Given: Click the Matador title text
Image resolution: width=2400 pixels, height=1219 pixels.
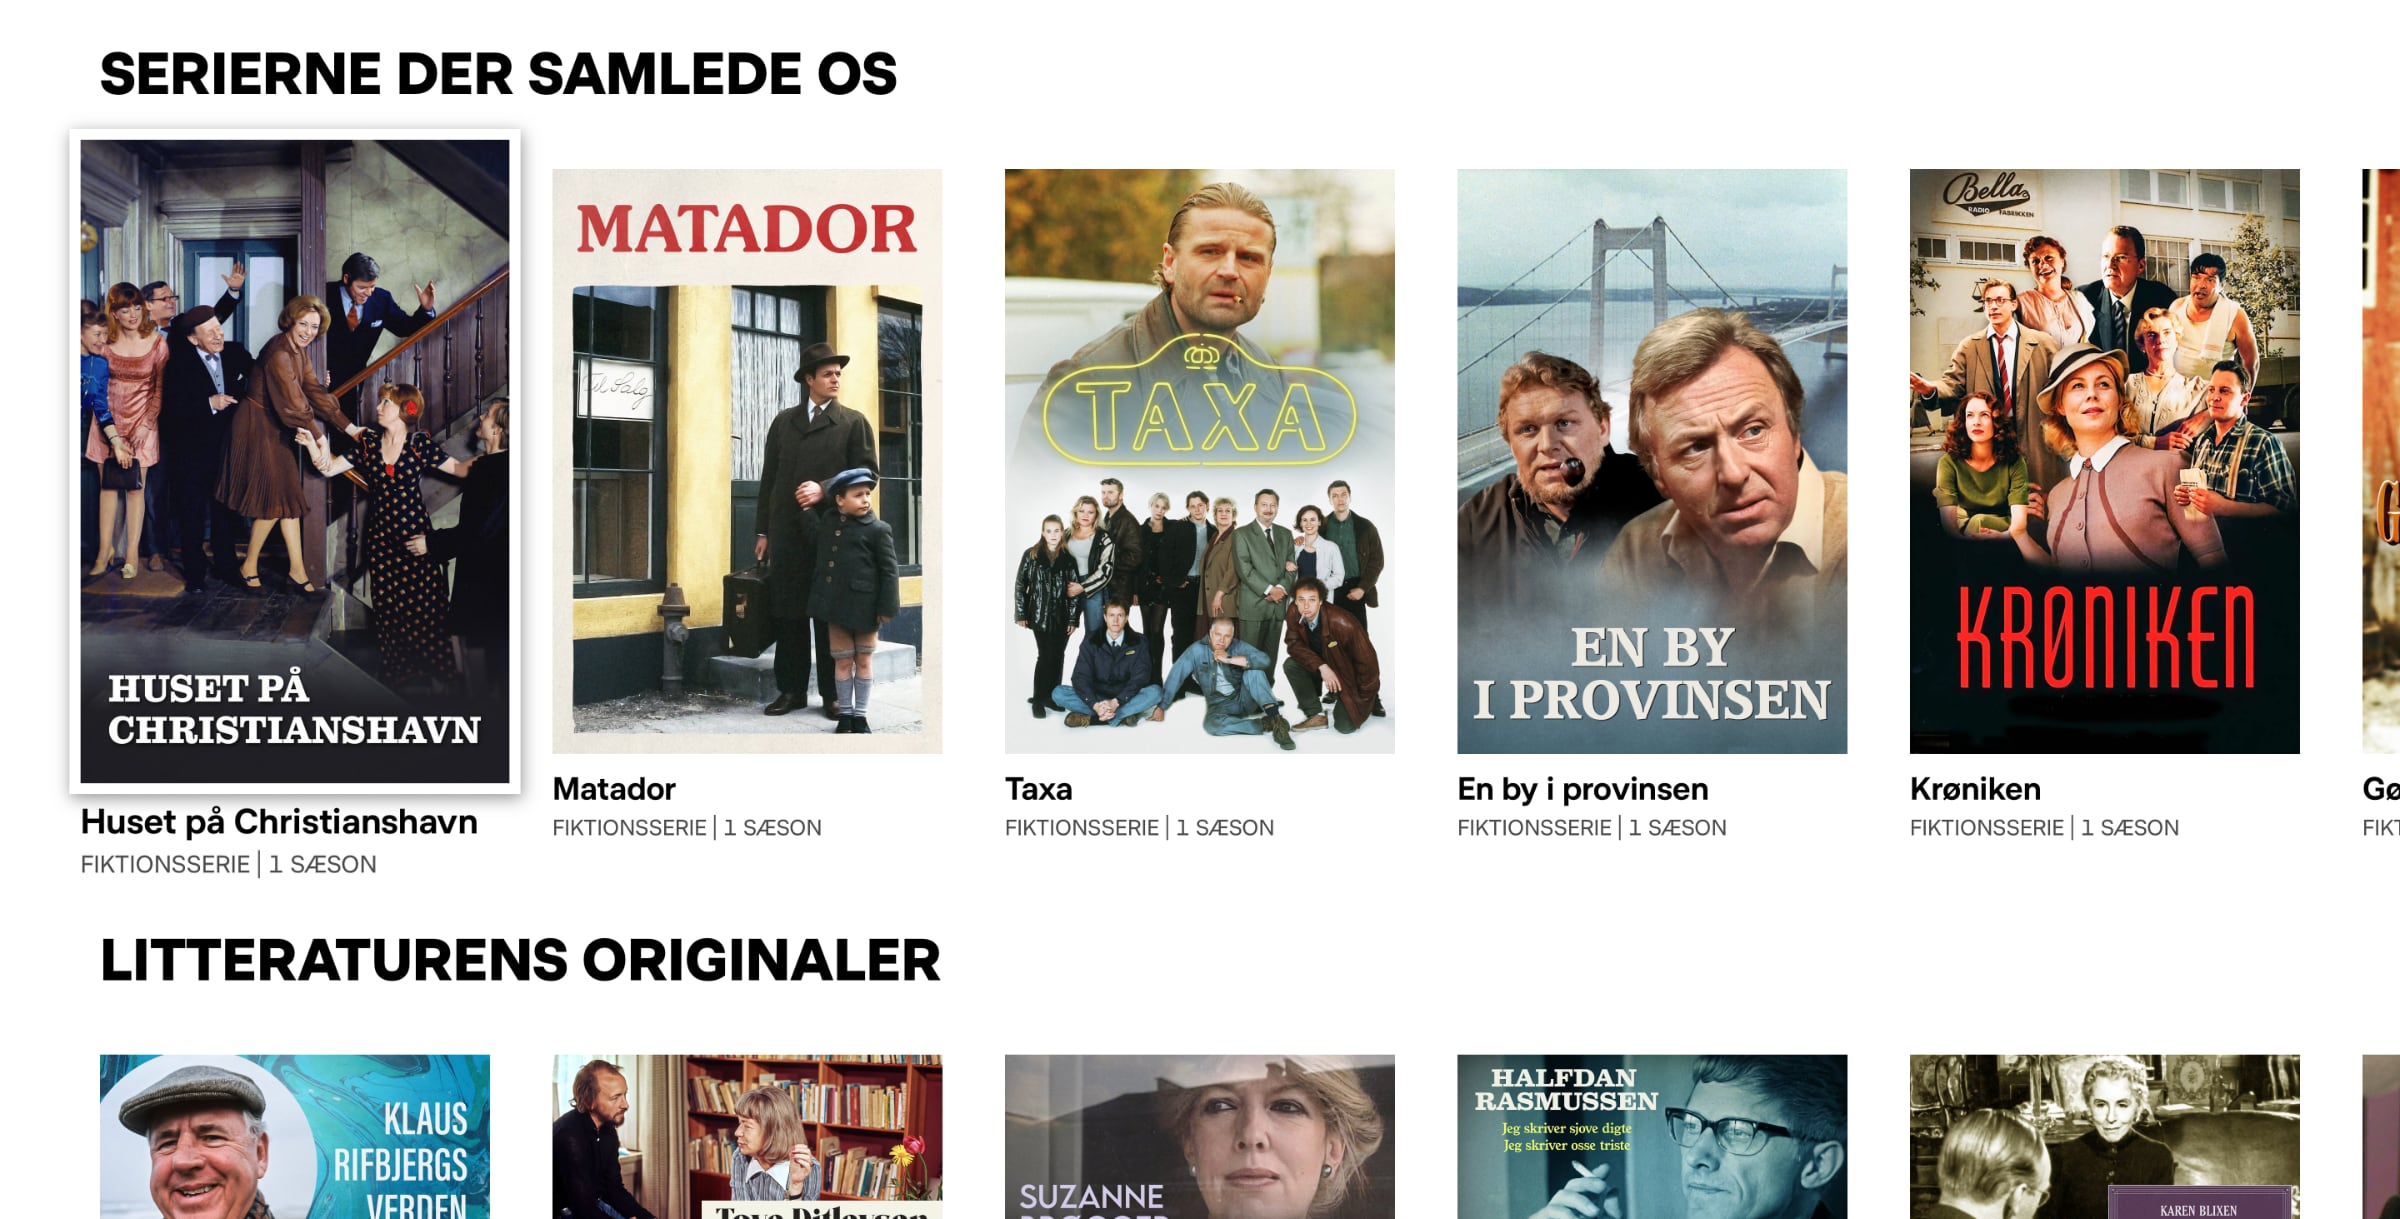Looking at the screenshot, I should (614, 789).
